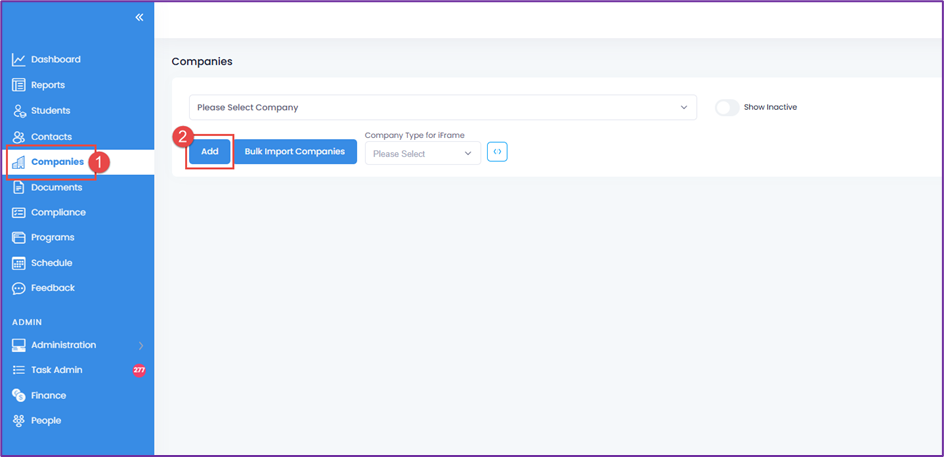Open the Please Select Company dropdown
Image resolution: width=944 pixels, height=457 pixels.
pos(442,107)
